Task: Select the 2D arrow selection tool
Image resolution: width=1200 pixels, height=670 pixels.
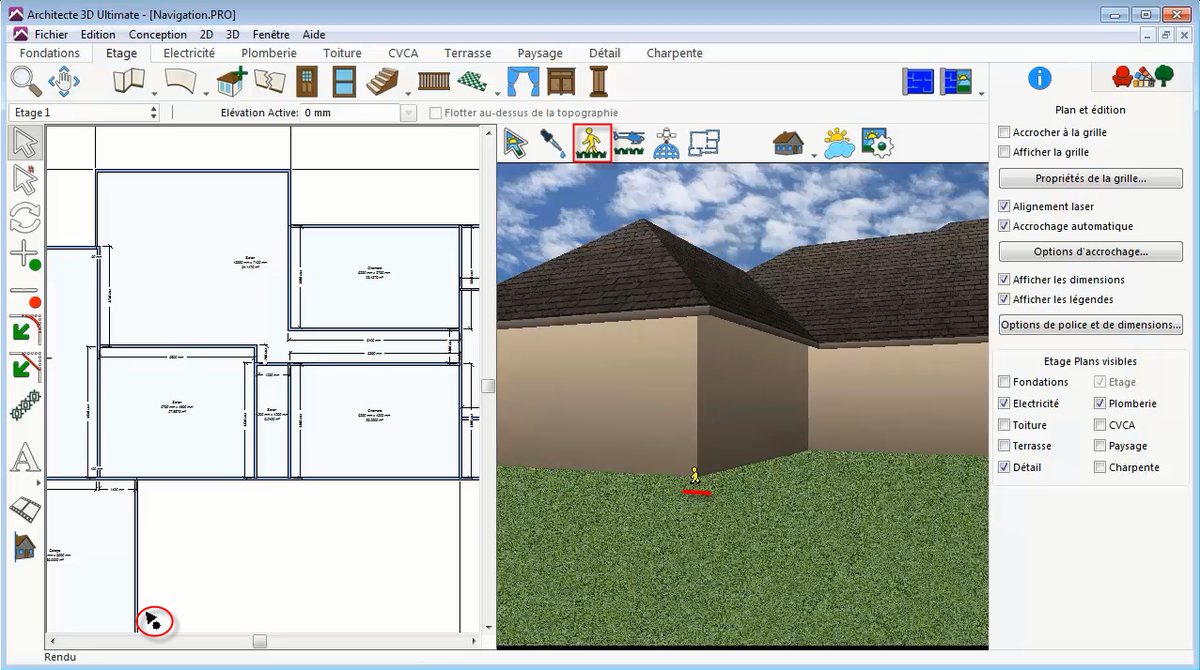Action: [25, 143]
